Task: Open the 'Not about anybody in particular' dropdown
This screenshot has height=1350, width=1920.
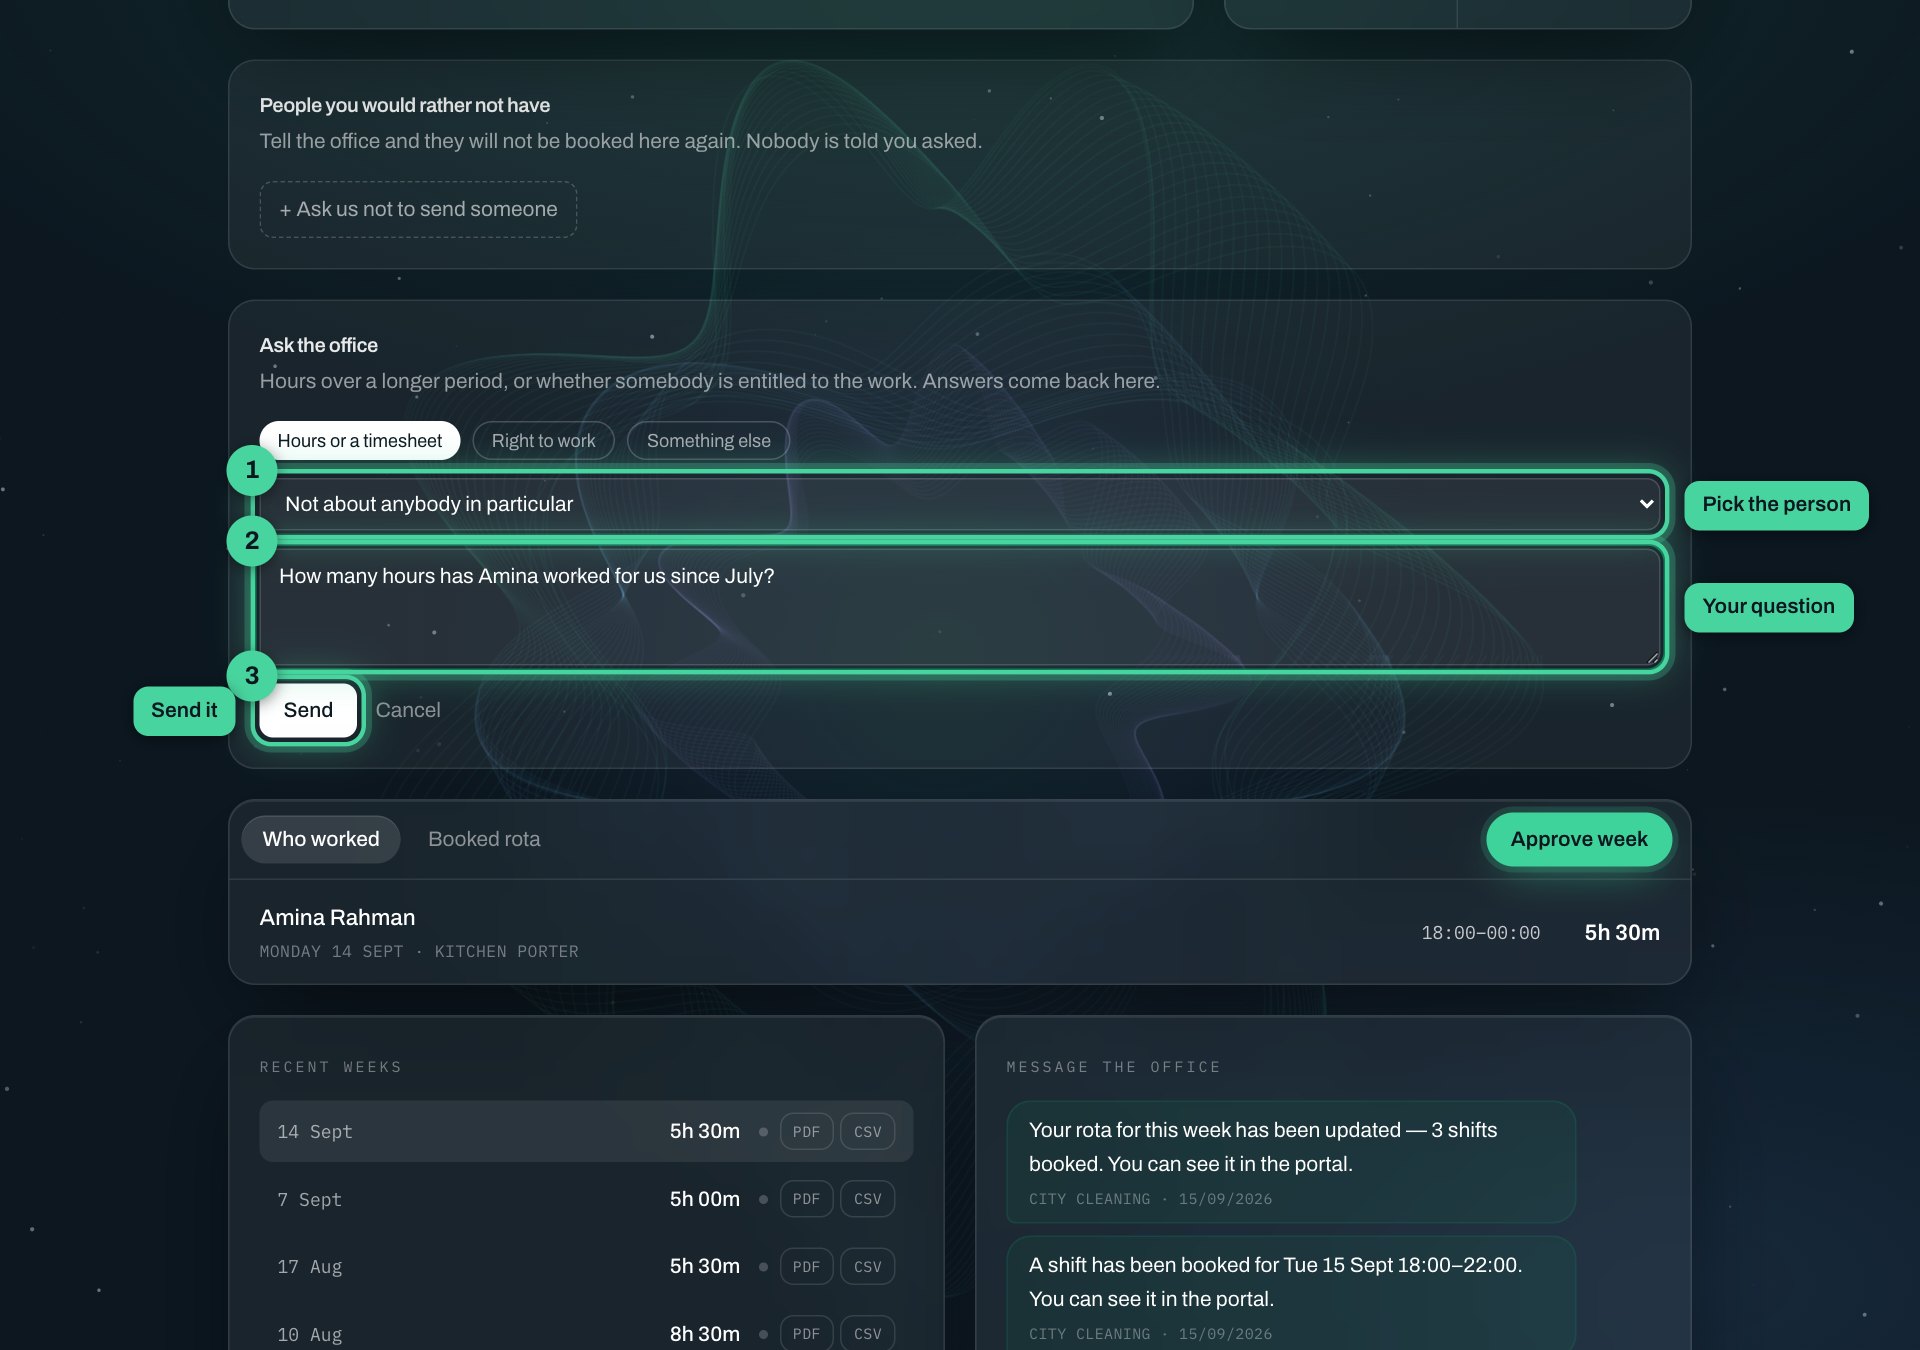Action: coord(960,504)
